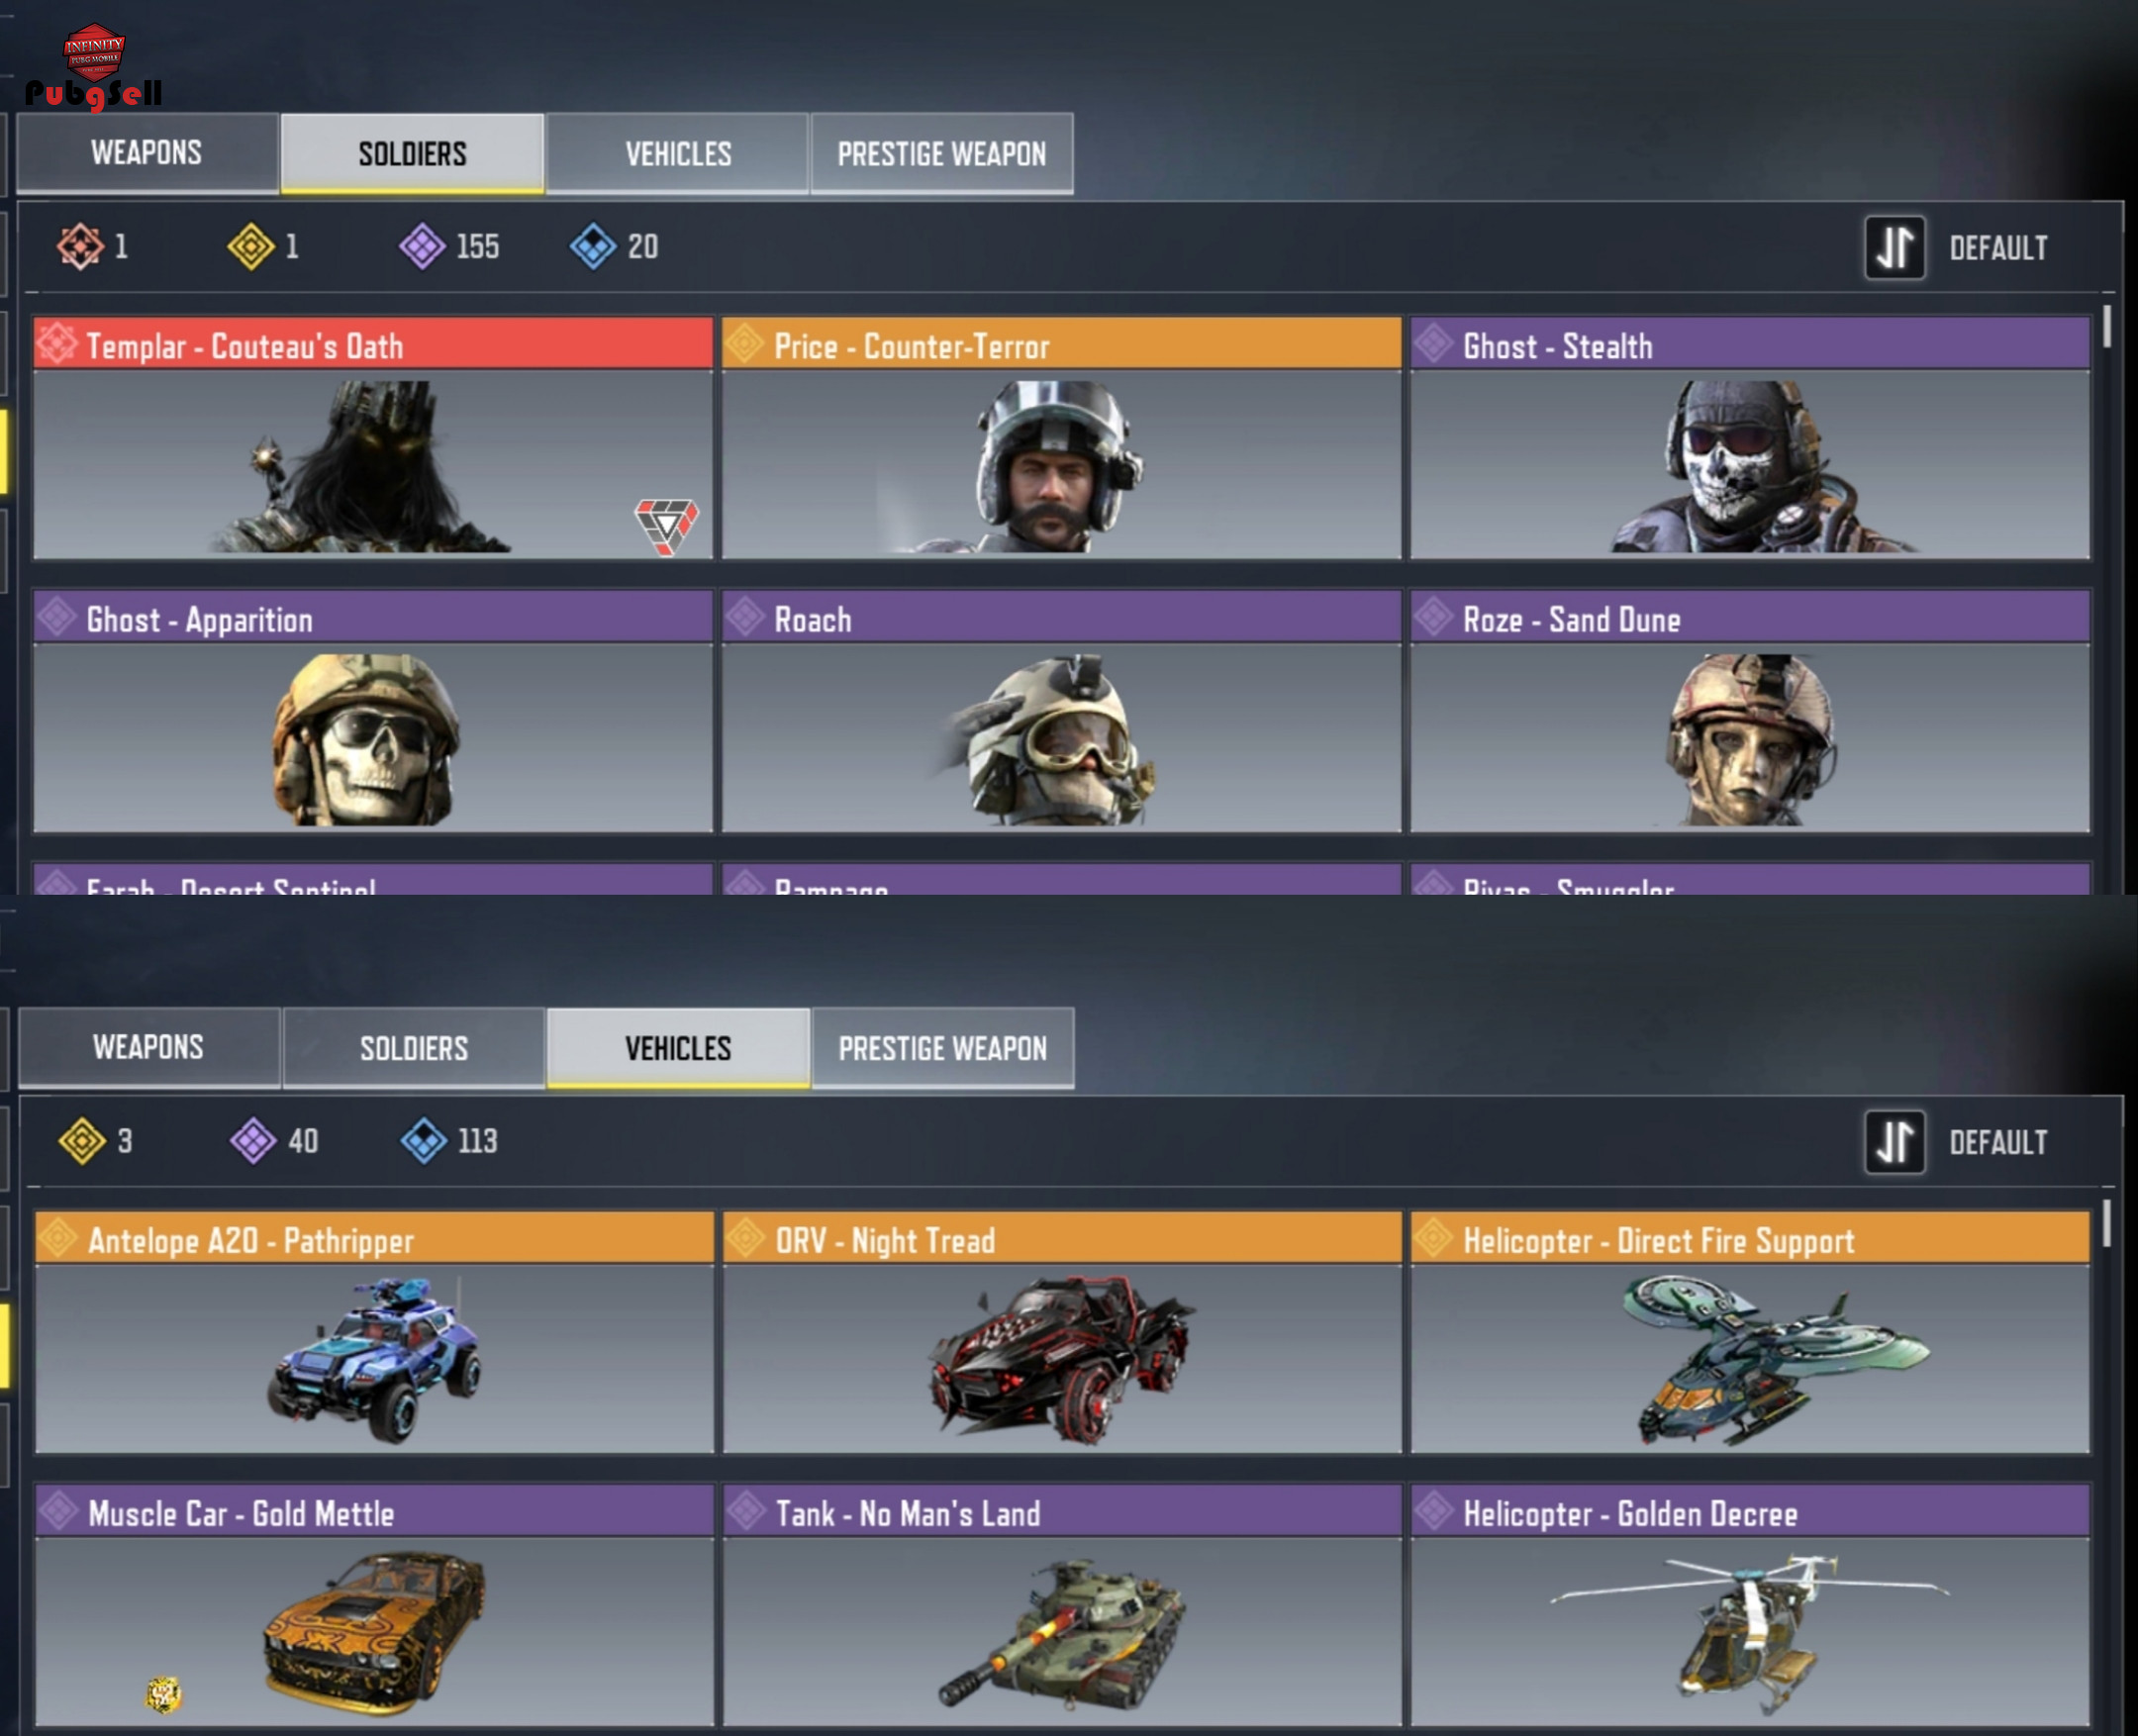Image resolution: width=2138 pixels, height=1736 pixels.
Task: Select Price - Counter-Terror soldier card
Action: click(1061, 438)
